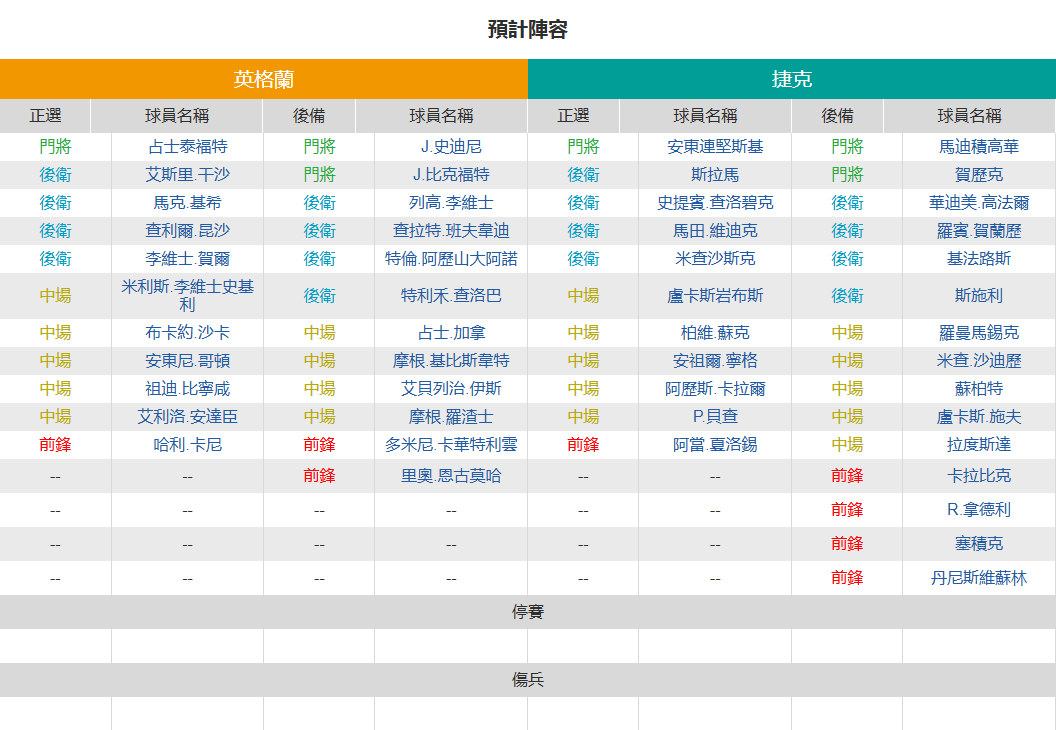1056x730 pixels.
Task: Click on 列高.李維士
Action: 451,203
